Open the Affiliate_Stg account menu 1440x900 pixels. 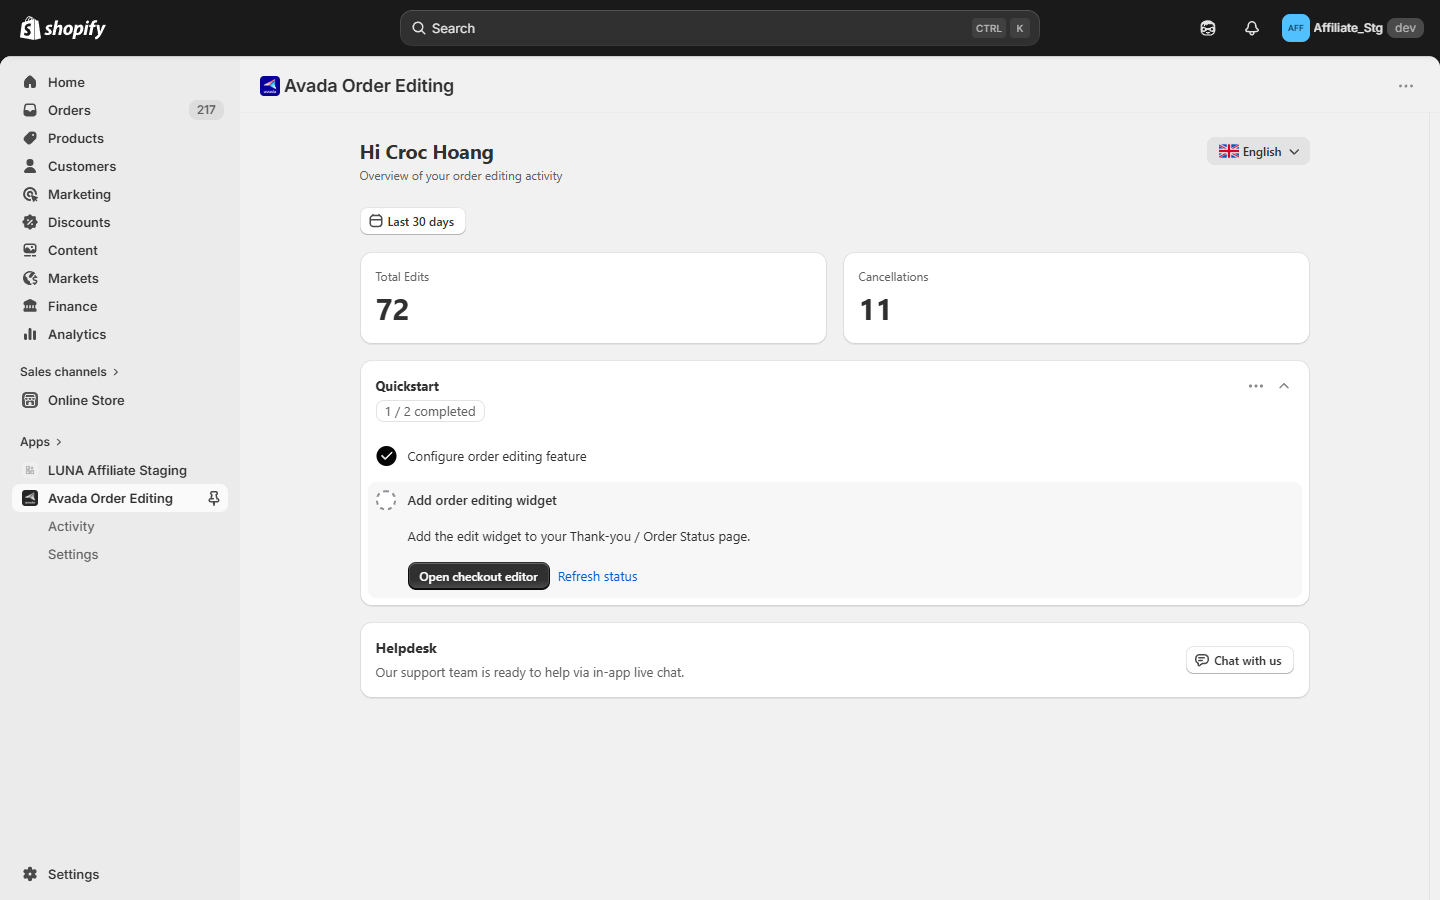pos(1352,28)
